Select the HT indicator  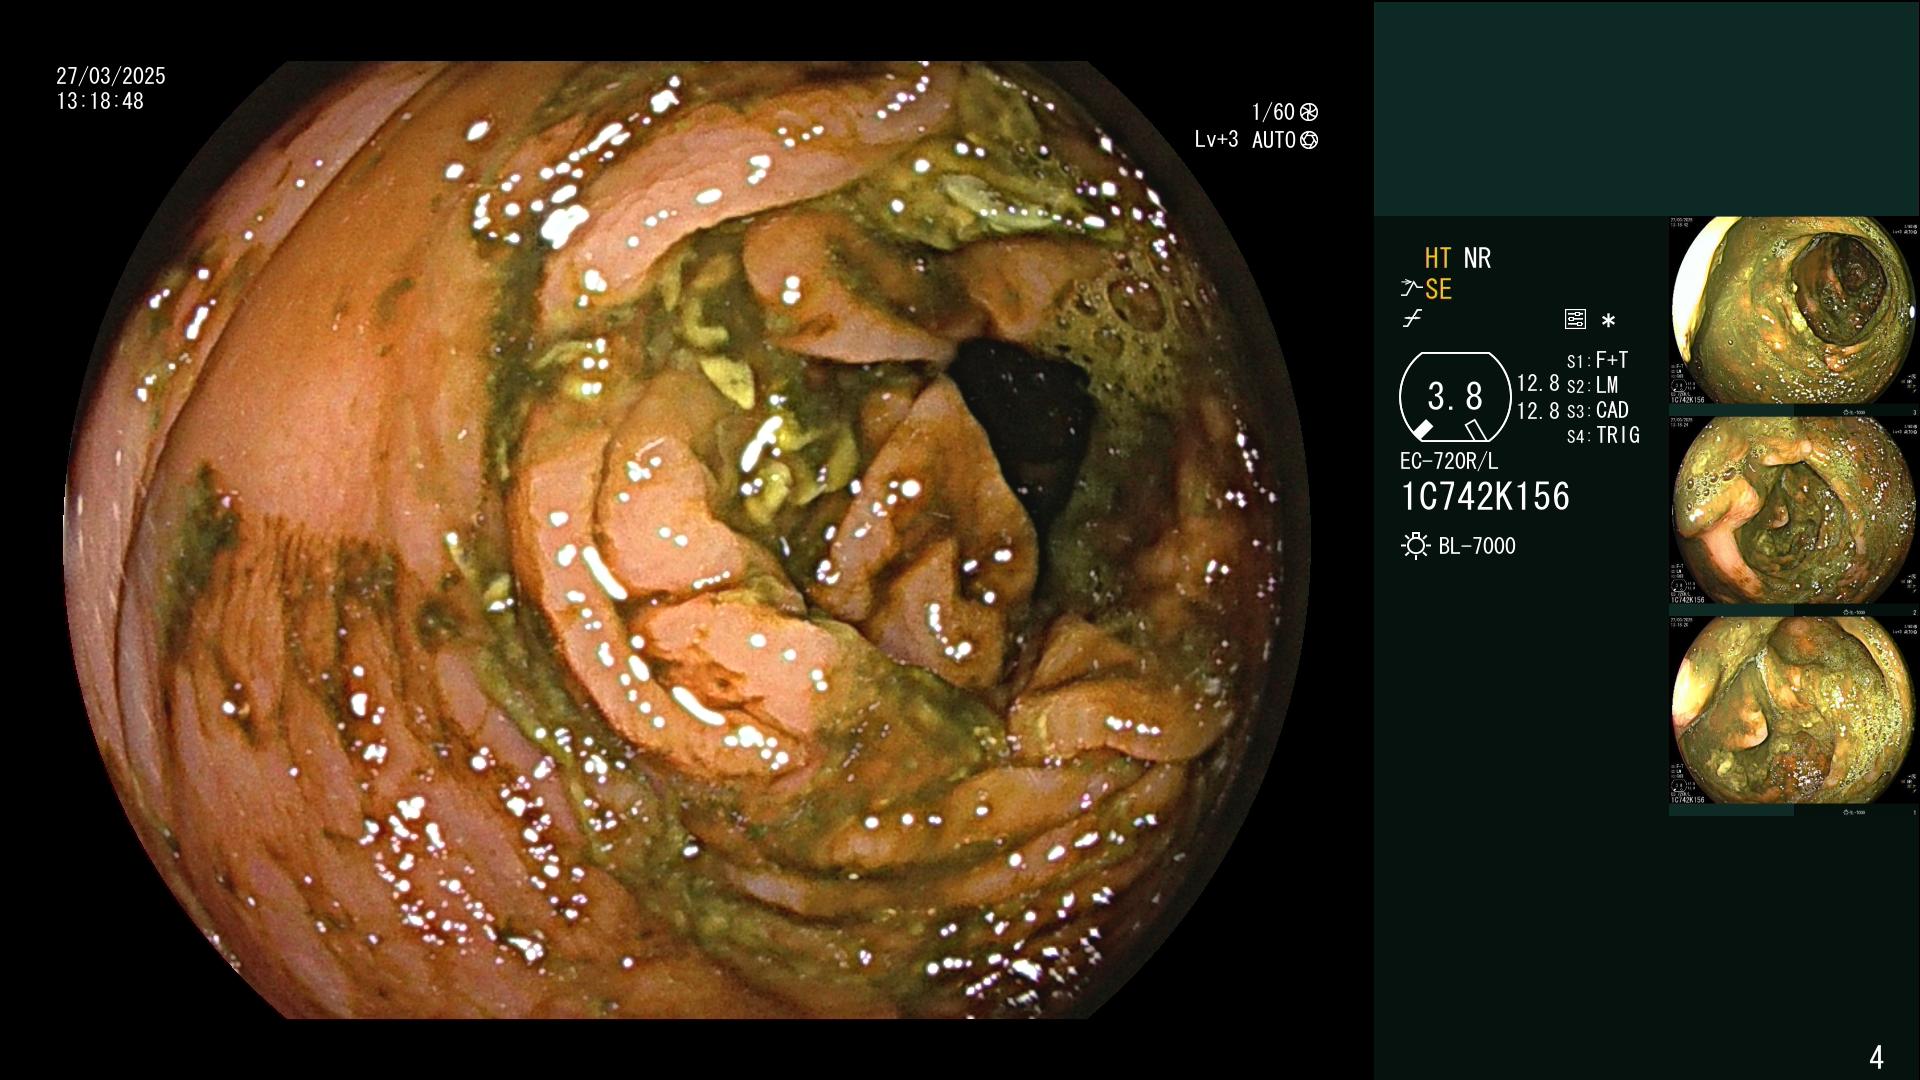tap(1438, 258)
